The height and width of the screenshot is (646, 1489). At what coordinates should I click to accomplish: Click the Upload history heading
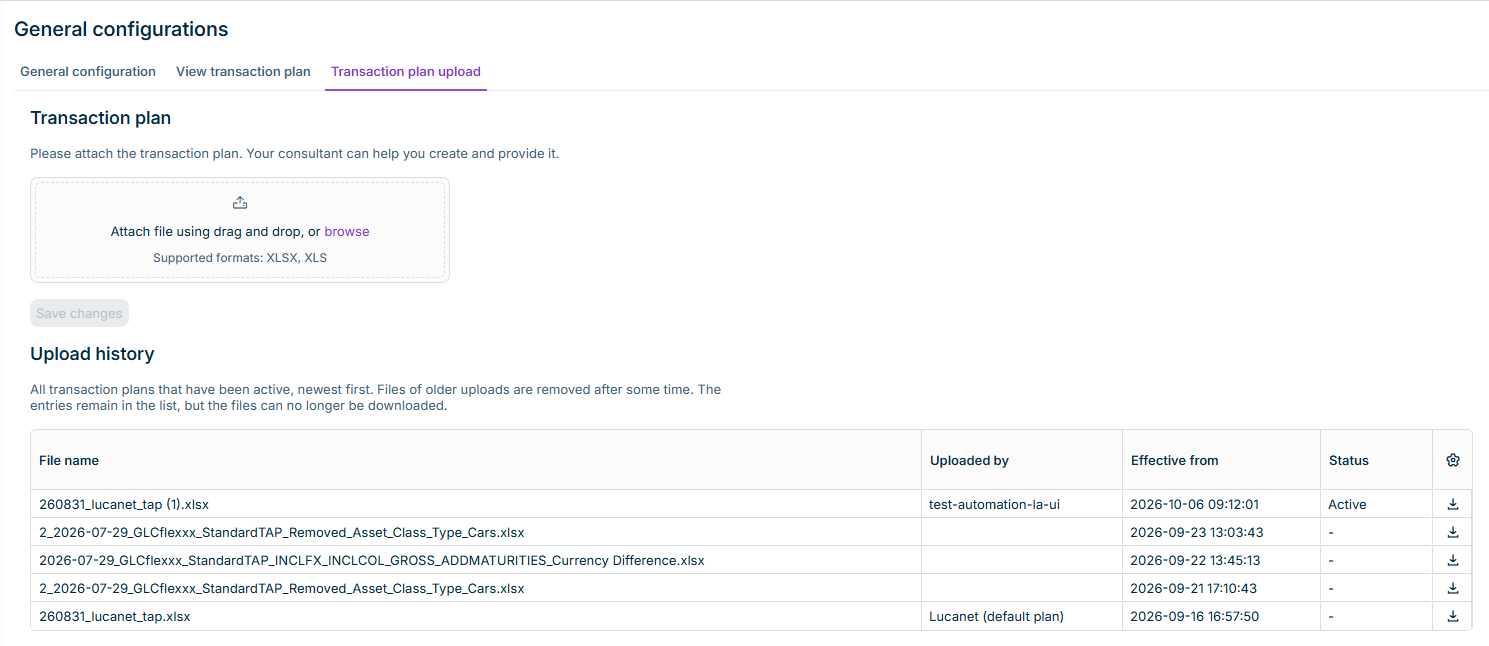pos(92,354)
